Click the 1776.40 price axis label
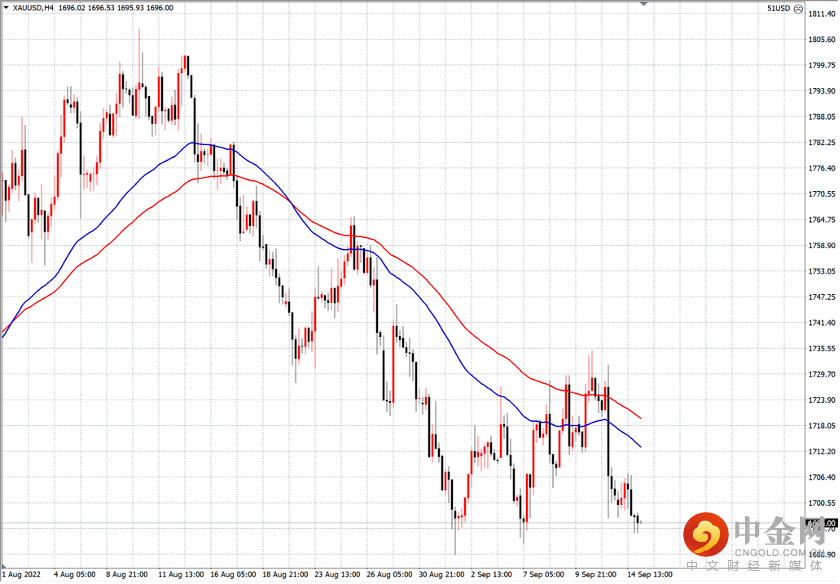The height and width of the screenshot is (584, 840). (821, 168)
